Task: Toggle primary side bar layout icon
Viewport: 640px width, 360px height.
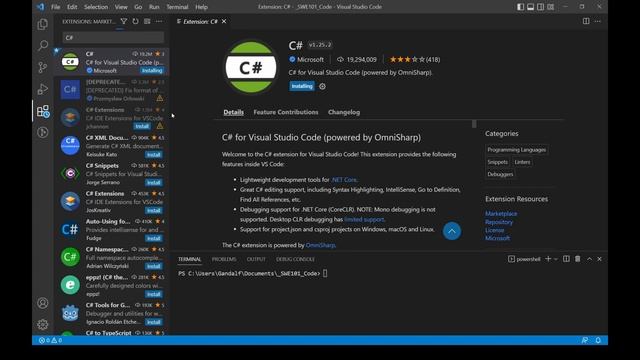Action: pyautogui.click(x=520, y=7)
